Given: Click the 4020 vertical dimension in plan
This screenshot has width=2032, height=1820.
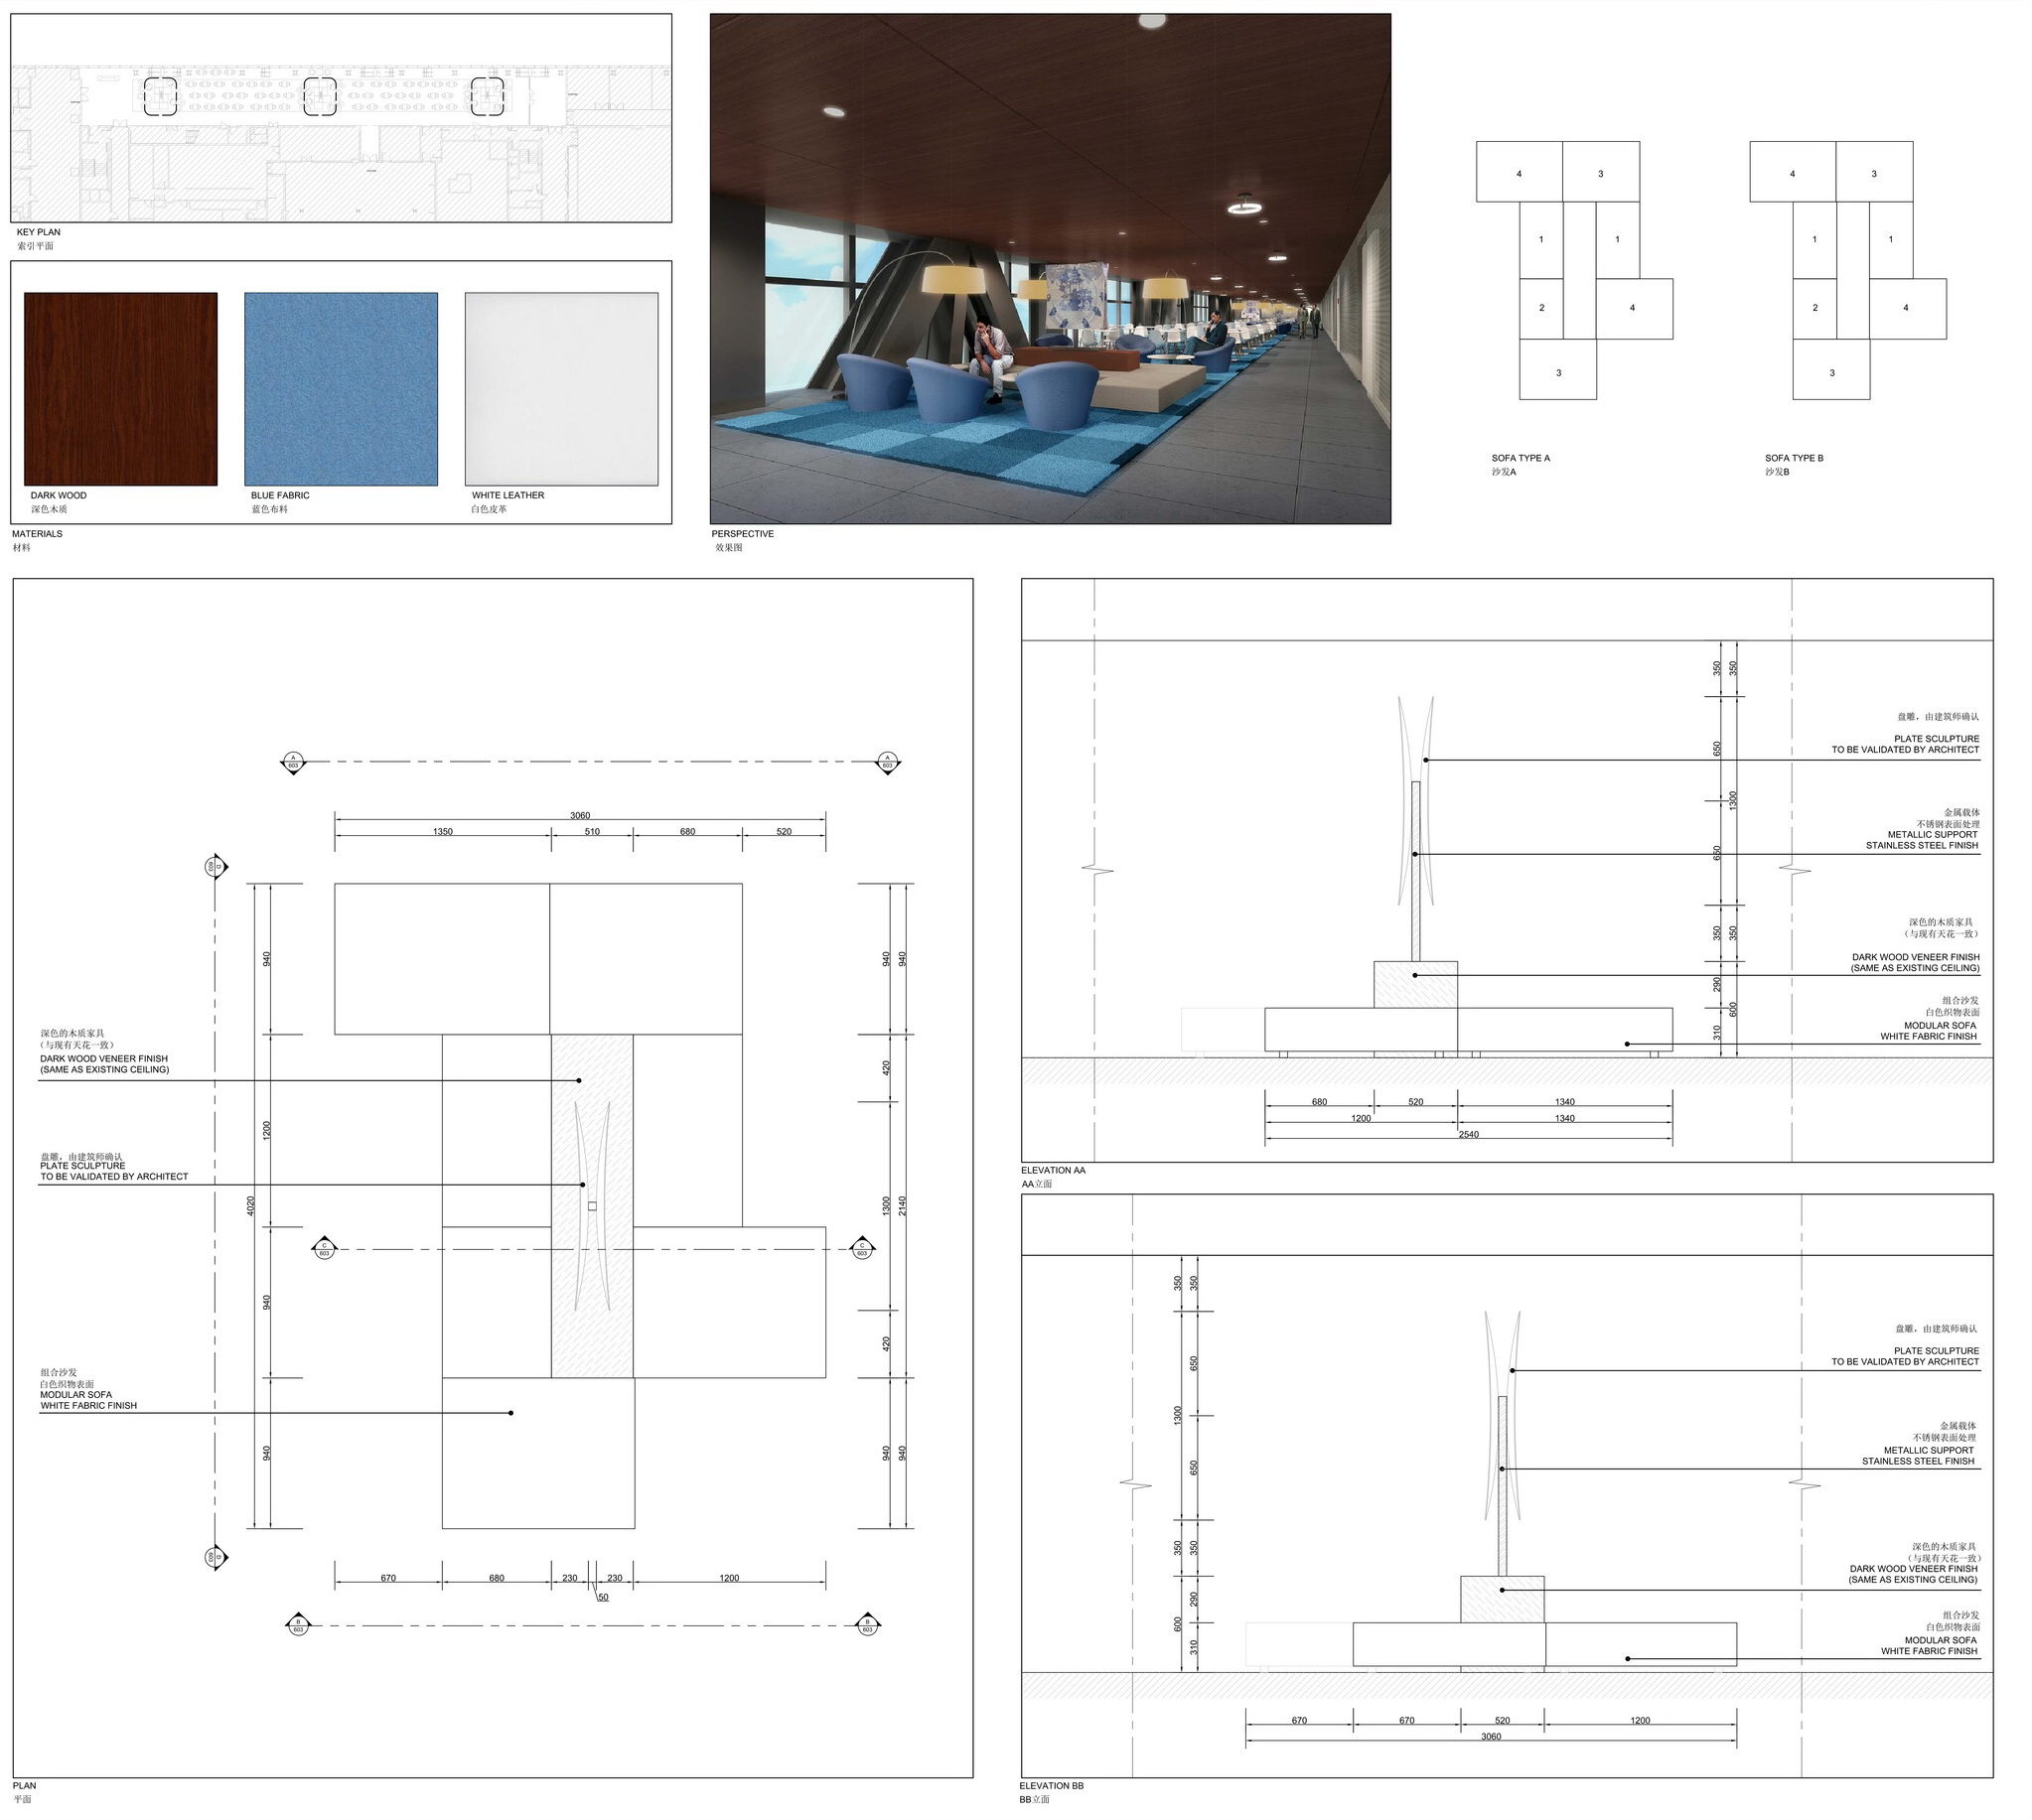Looking at the screenshot, I should (x=251, y=1205).
